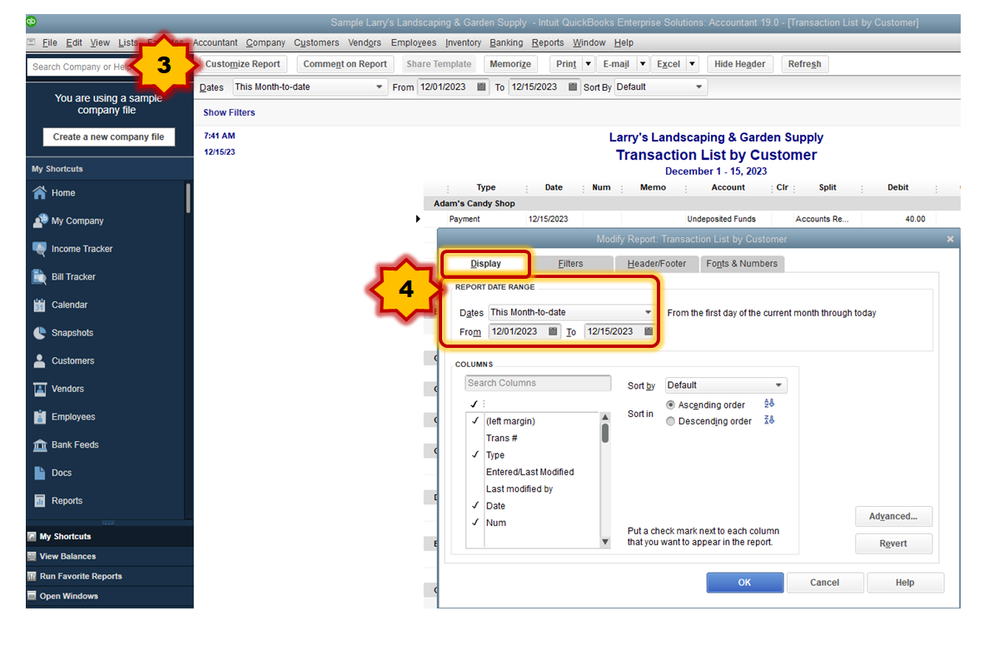The height and width of the screenshot is (645, 999).
Task: Open the dialog Sort by dropdown
Action: tap(726, 385)
